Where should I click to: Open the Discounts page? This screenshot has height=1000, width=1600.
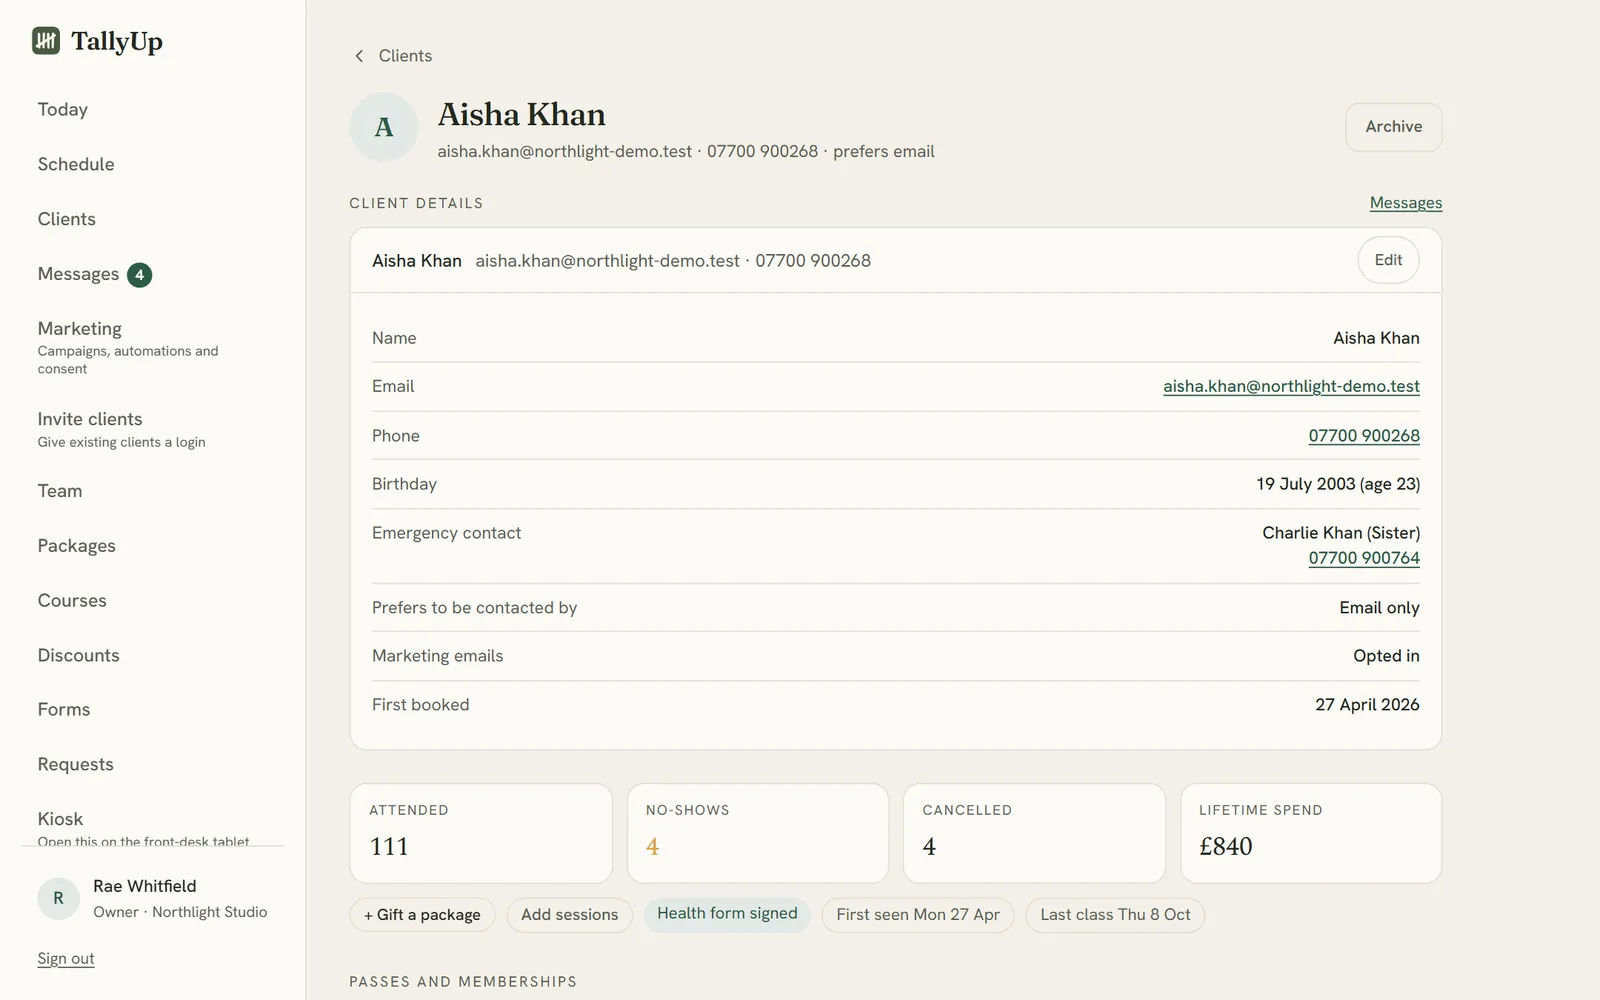(x=79, y=656)
